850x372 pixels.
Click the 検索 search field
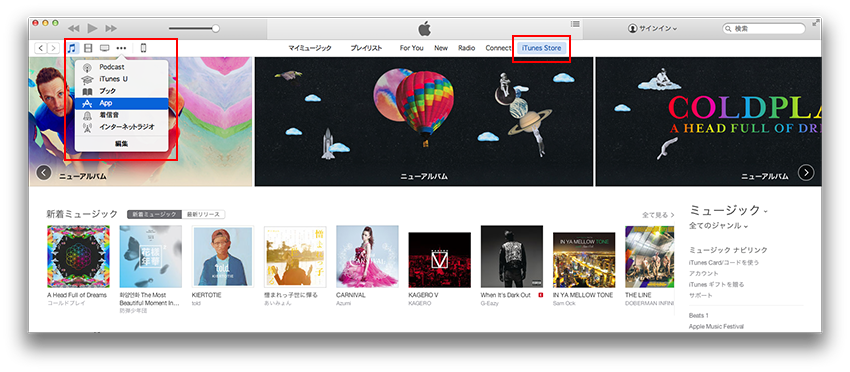[x=764, y=28]
